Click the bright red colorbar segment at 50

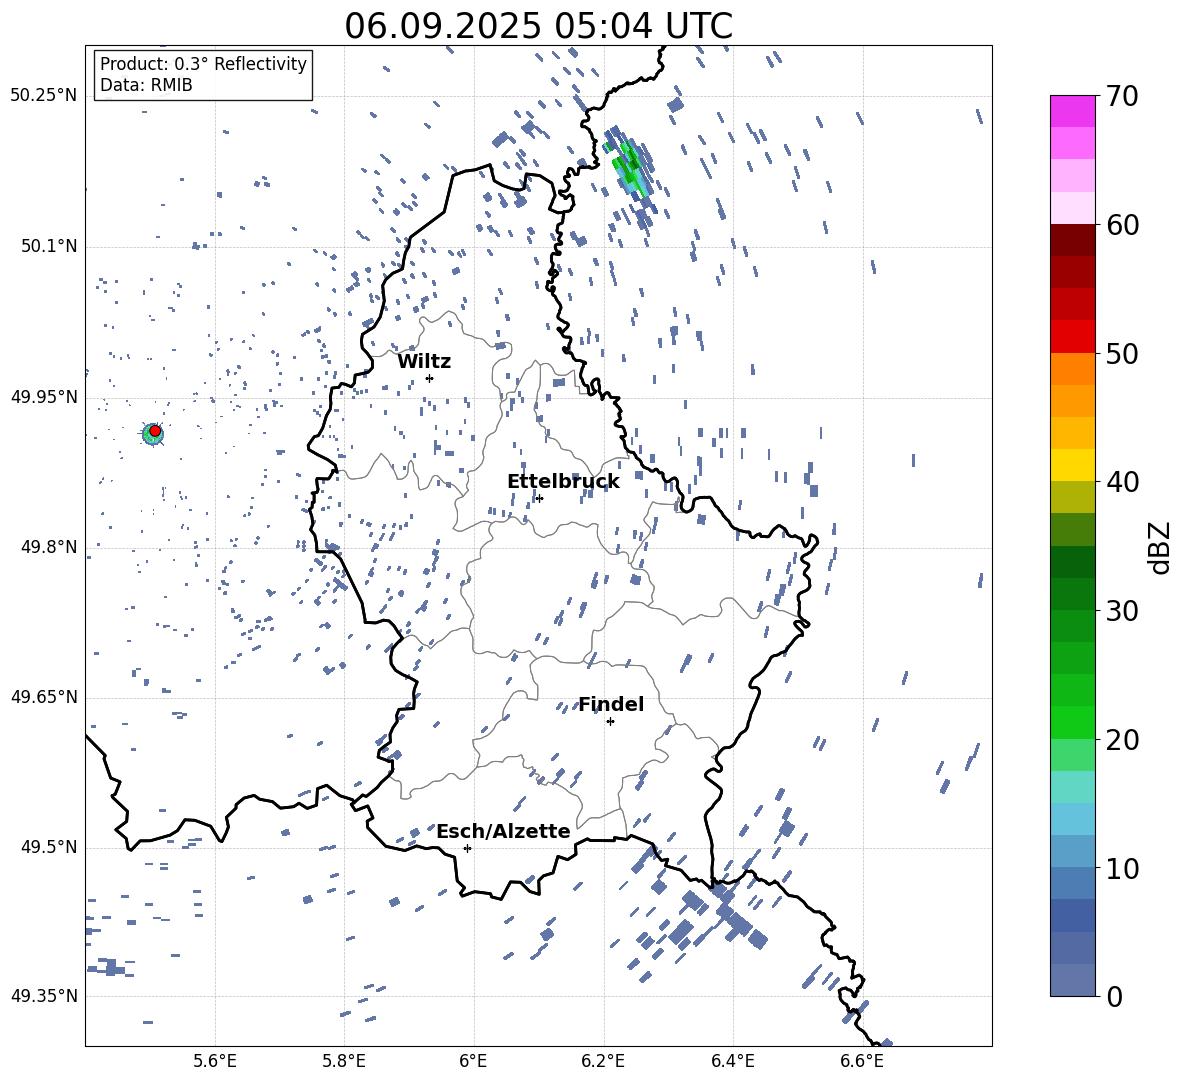1072,337
